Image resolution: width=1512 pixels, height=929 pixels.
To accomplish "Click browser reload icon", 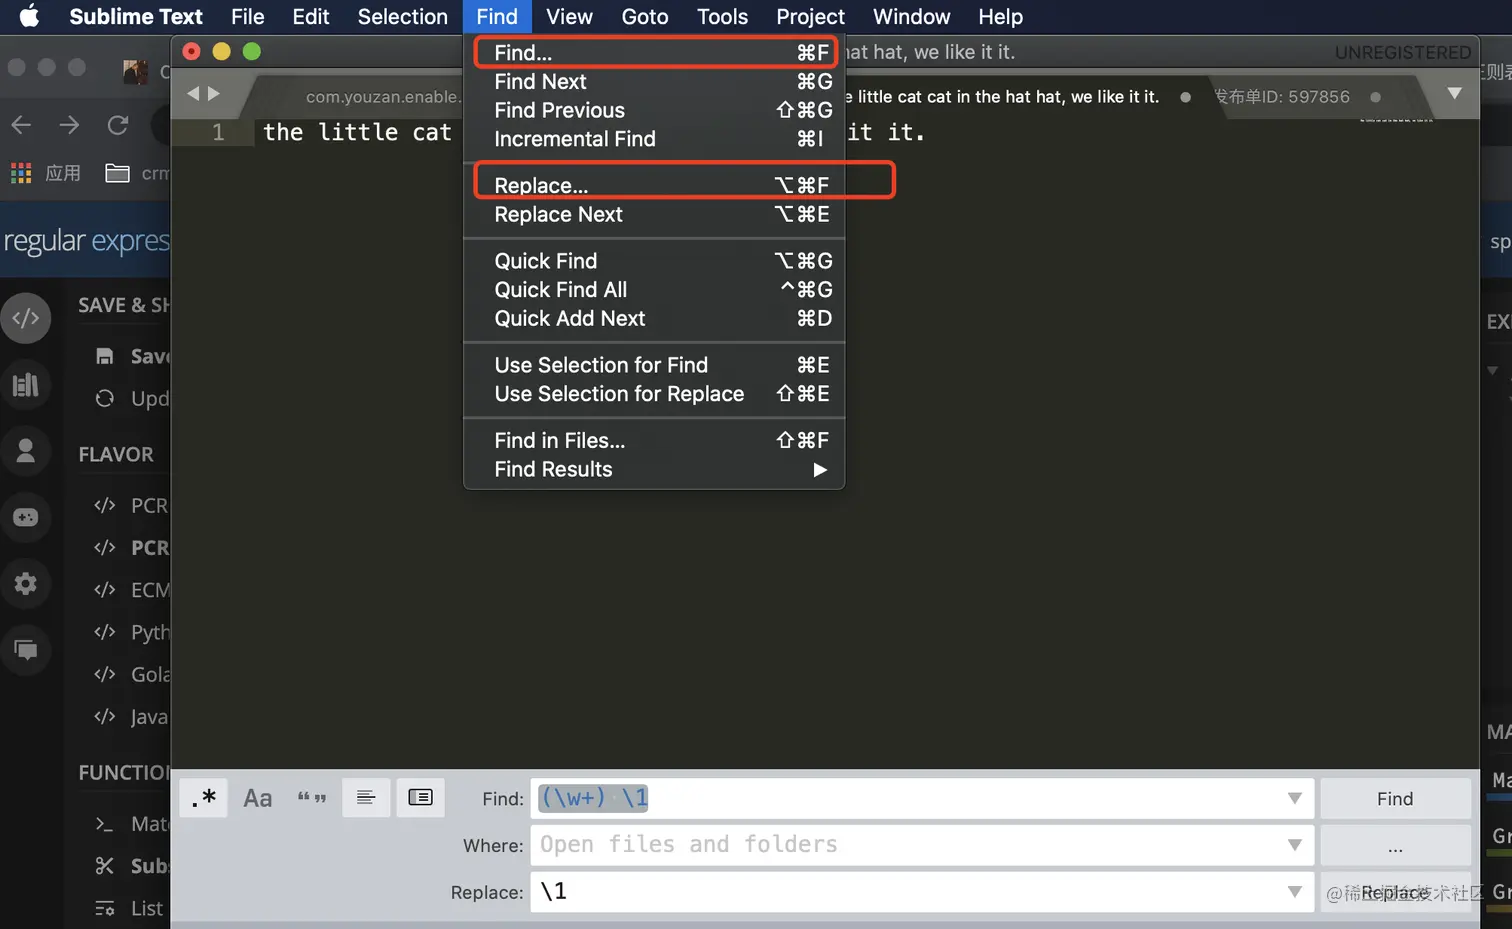I will coord(118,125).
